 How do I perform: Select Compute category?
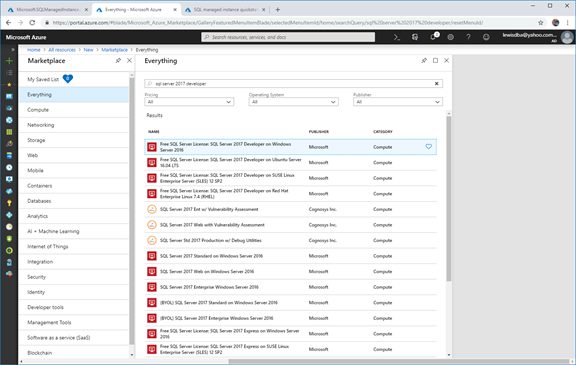73,110
